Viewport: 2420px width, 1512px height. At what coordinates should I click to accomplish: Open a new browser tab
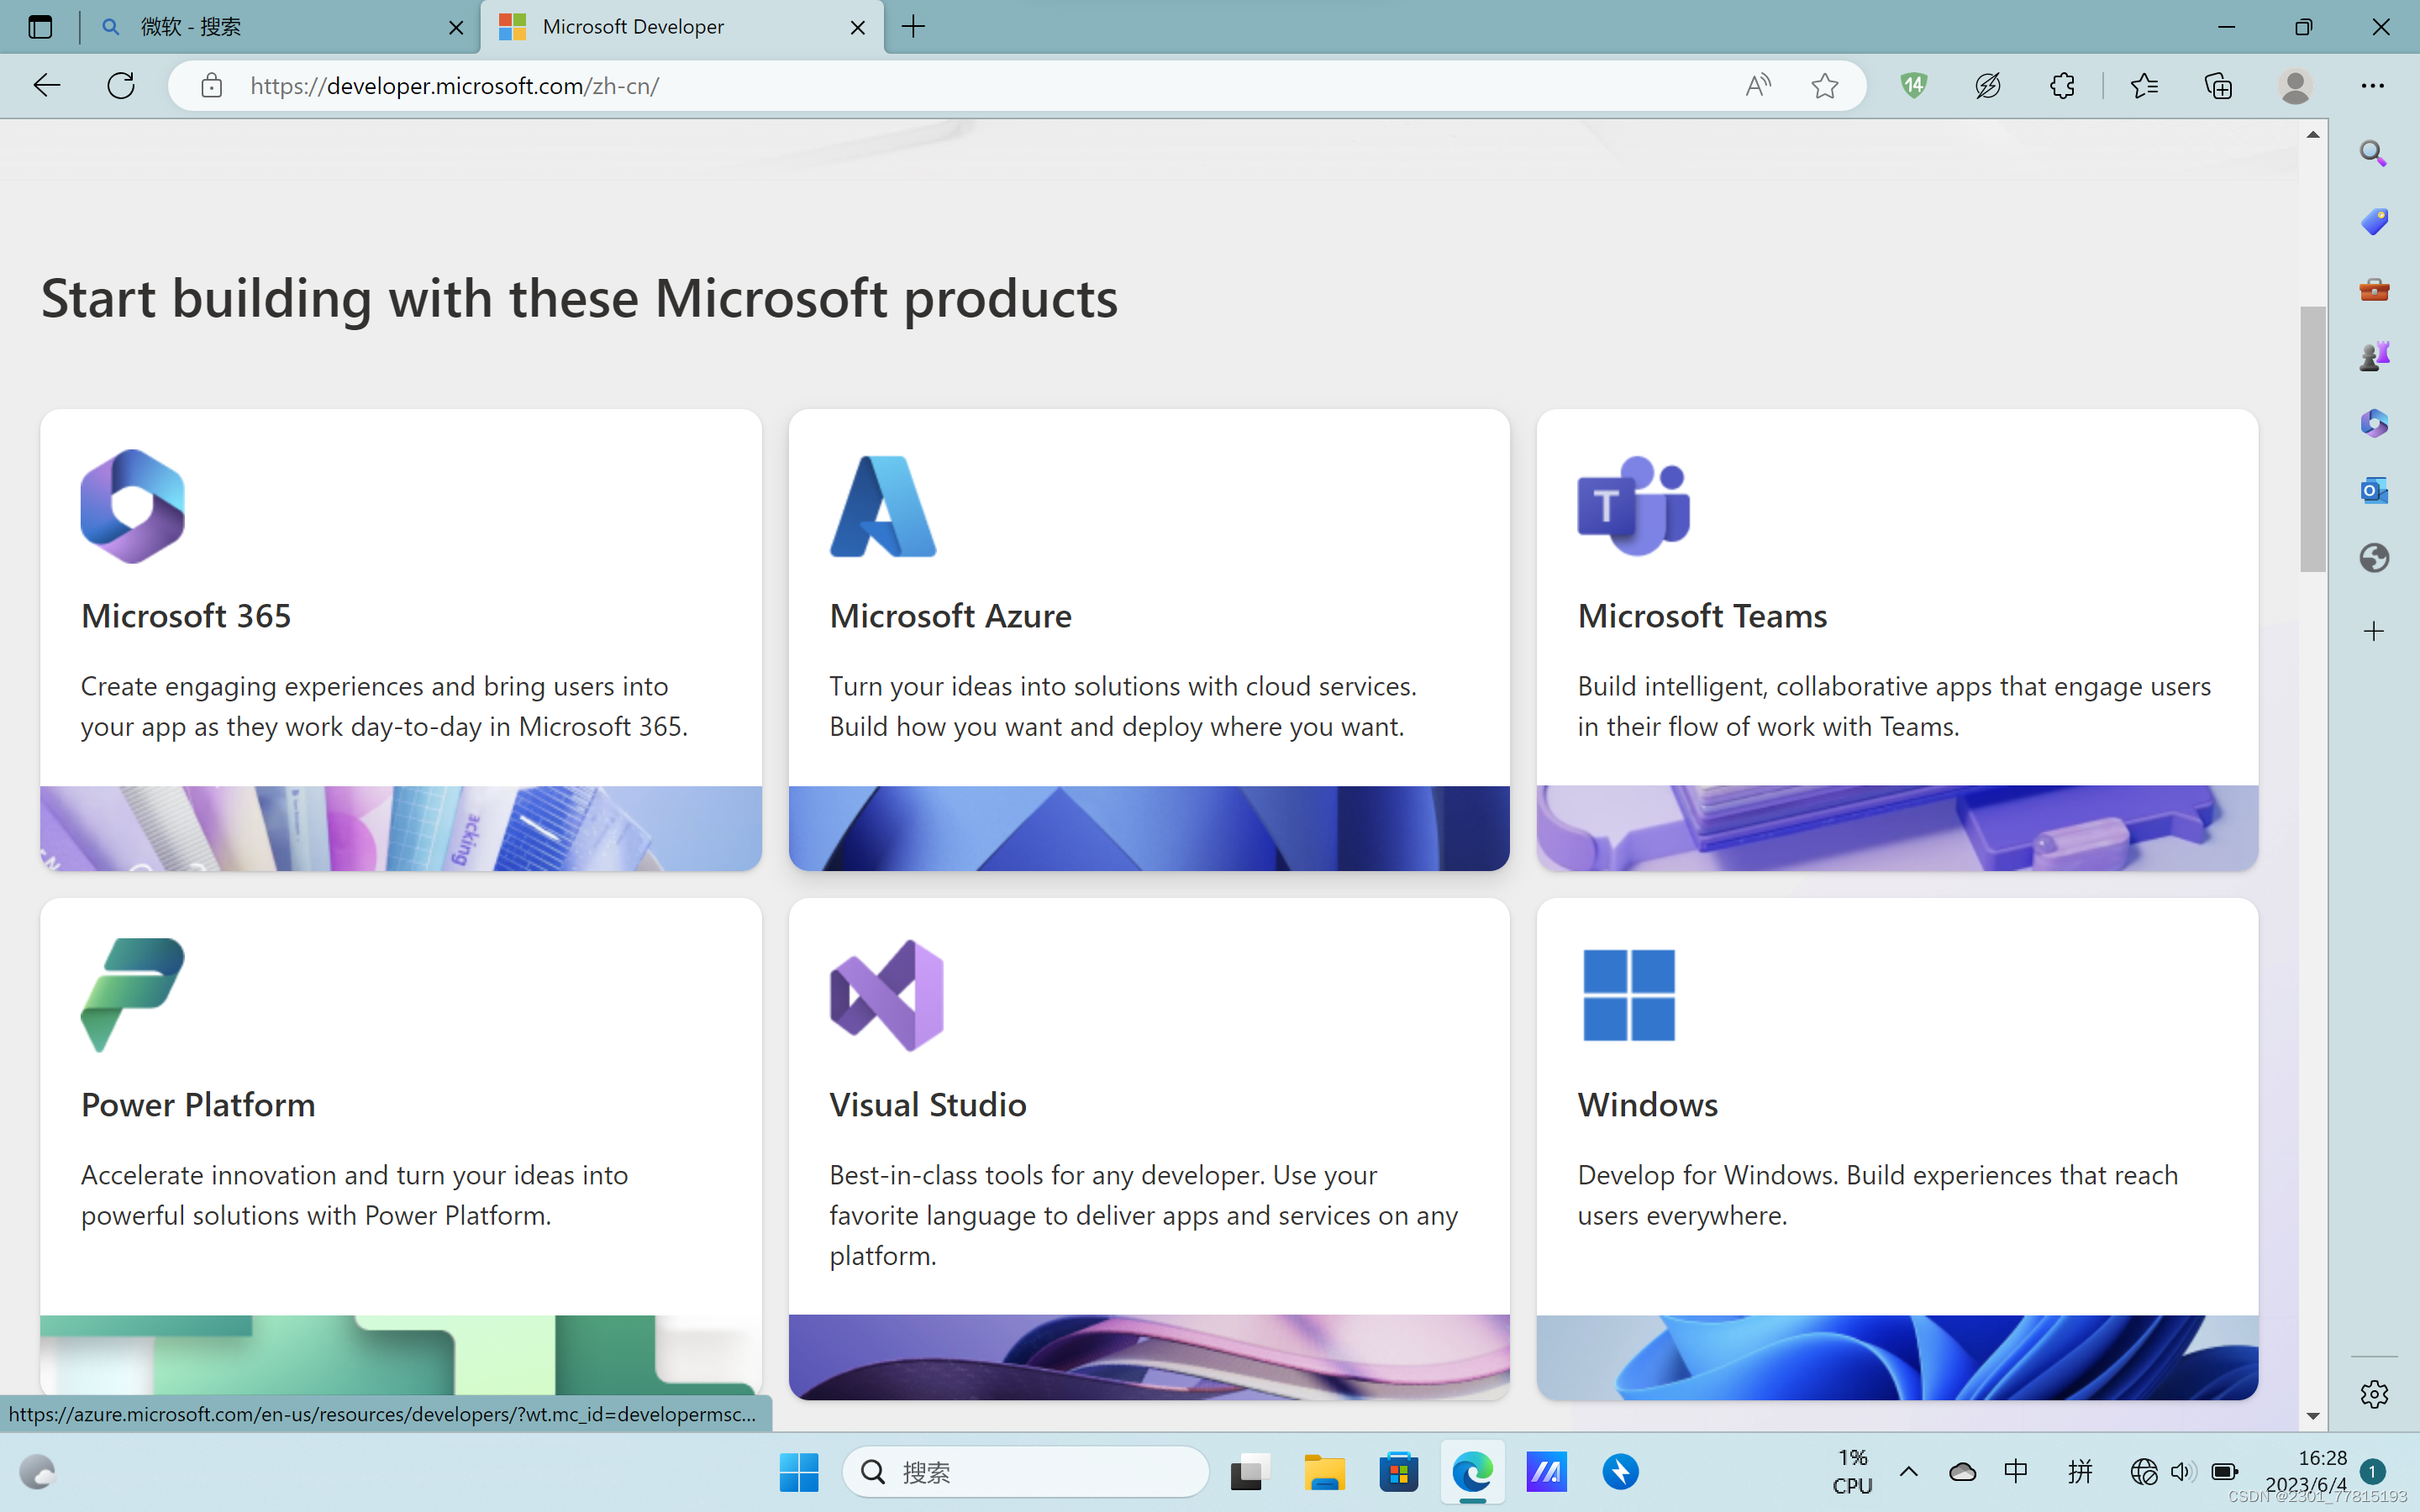coord(913,27)
